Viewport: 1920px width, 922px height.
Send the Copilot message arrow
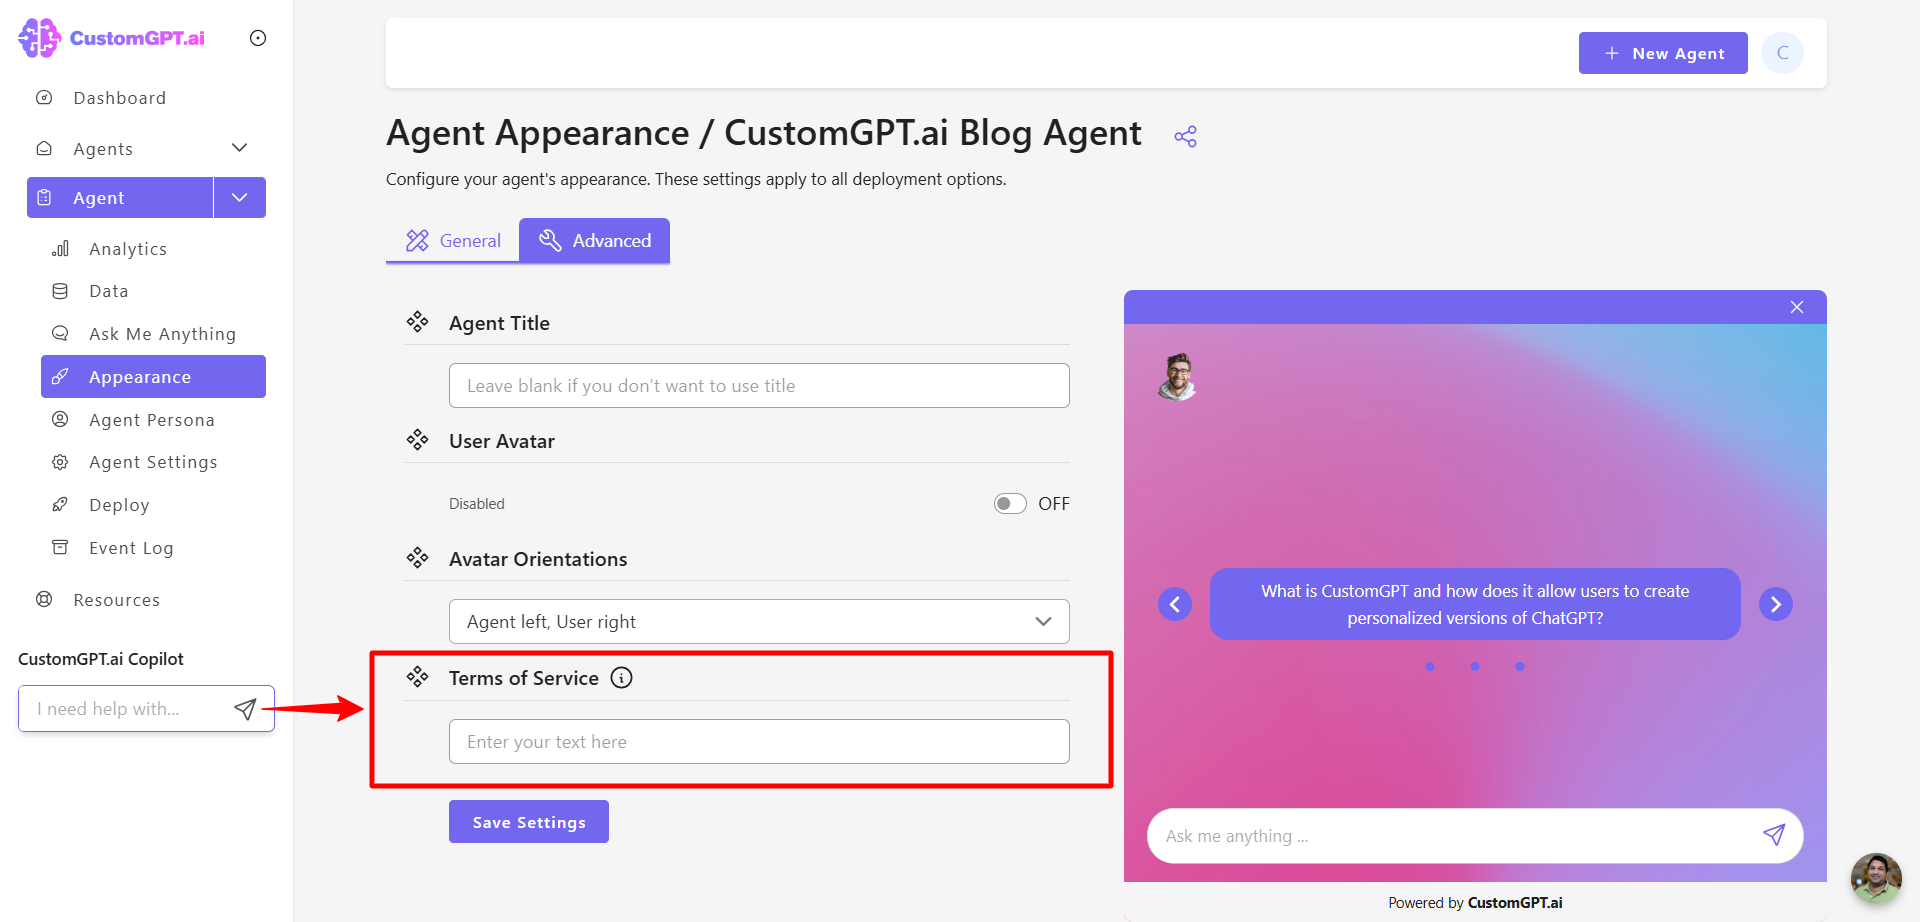click(x=245, y=709)
